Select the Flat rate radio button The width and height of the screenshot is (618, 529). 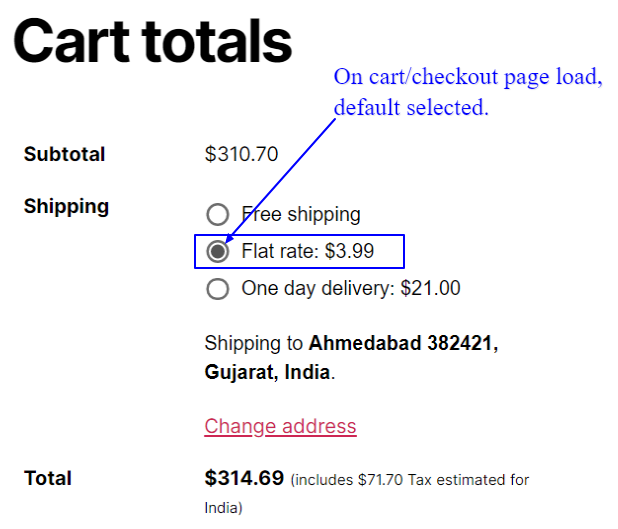coord(217,251)
